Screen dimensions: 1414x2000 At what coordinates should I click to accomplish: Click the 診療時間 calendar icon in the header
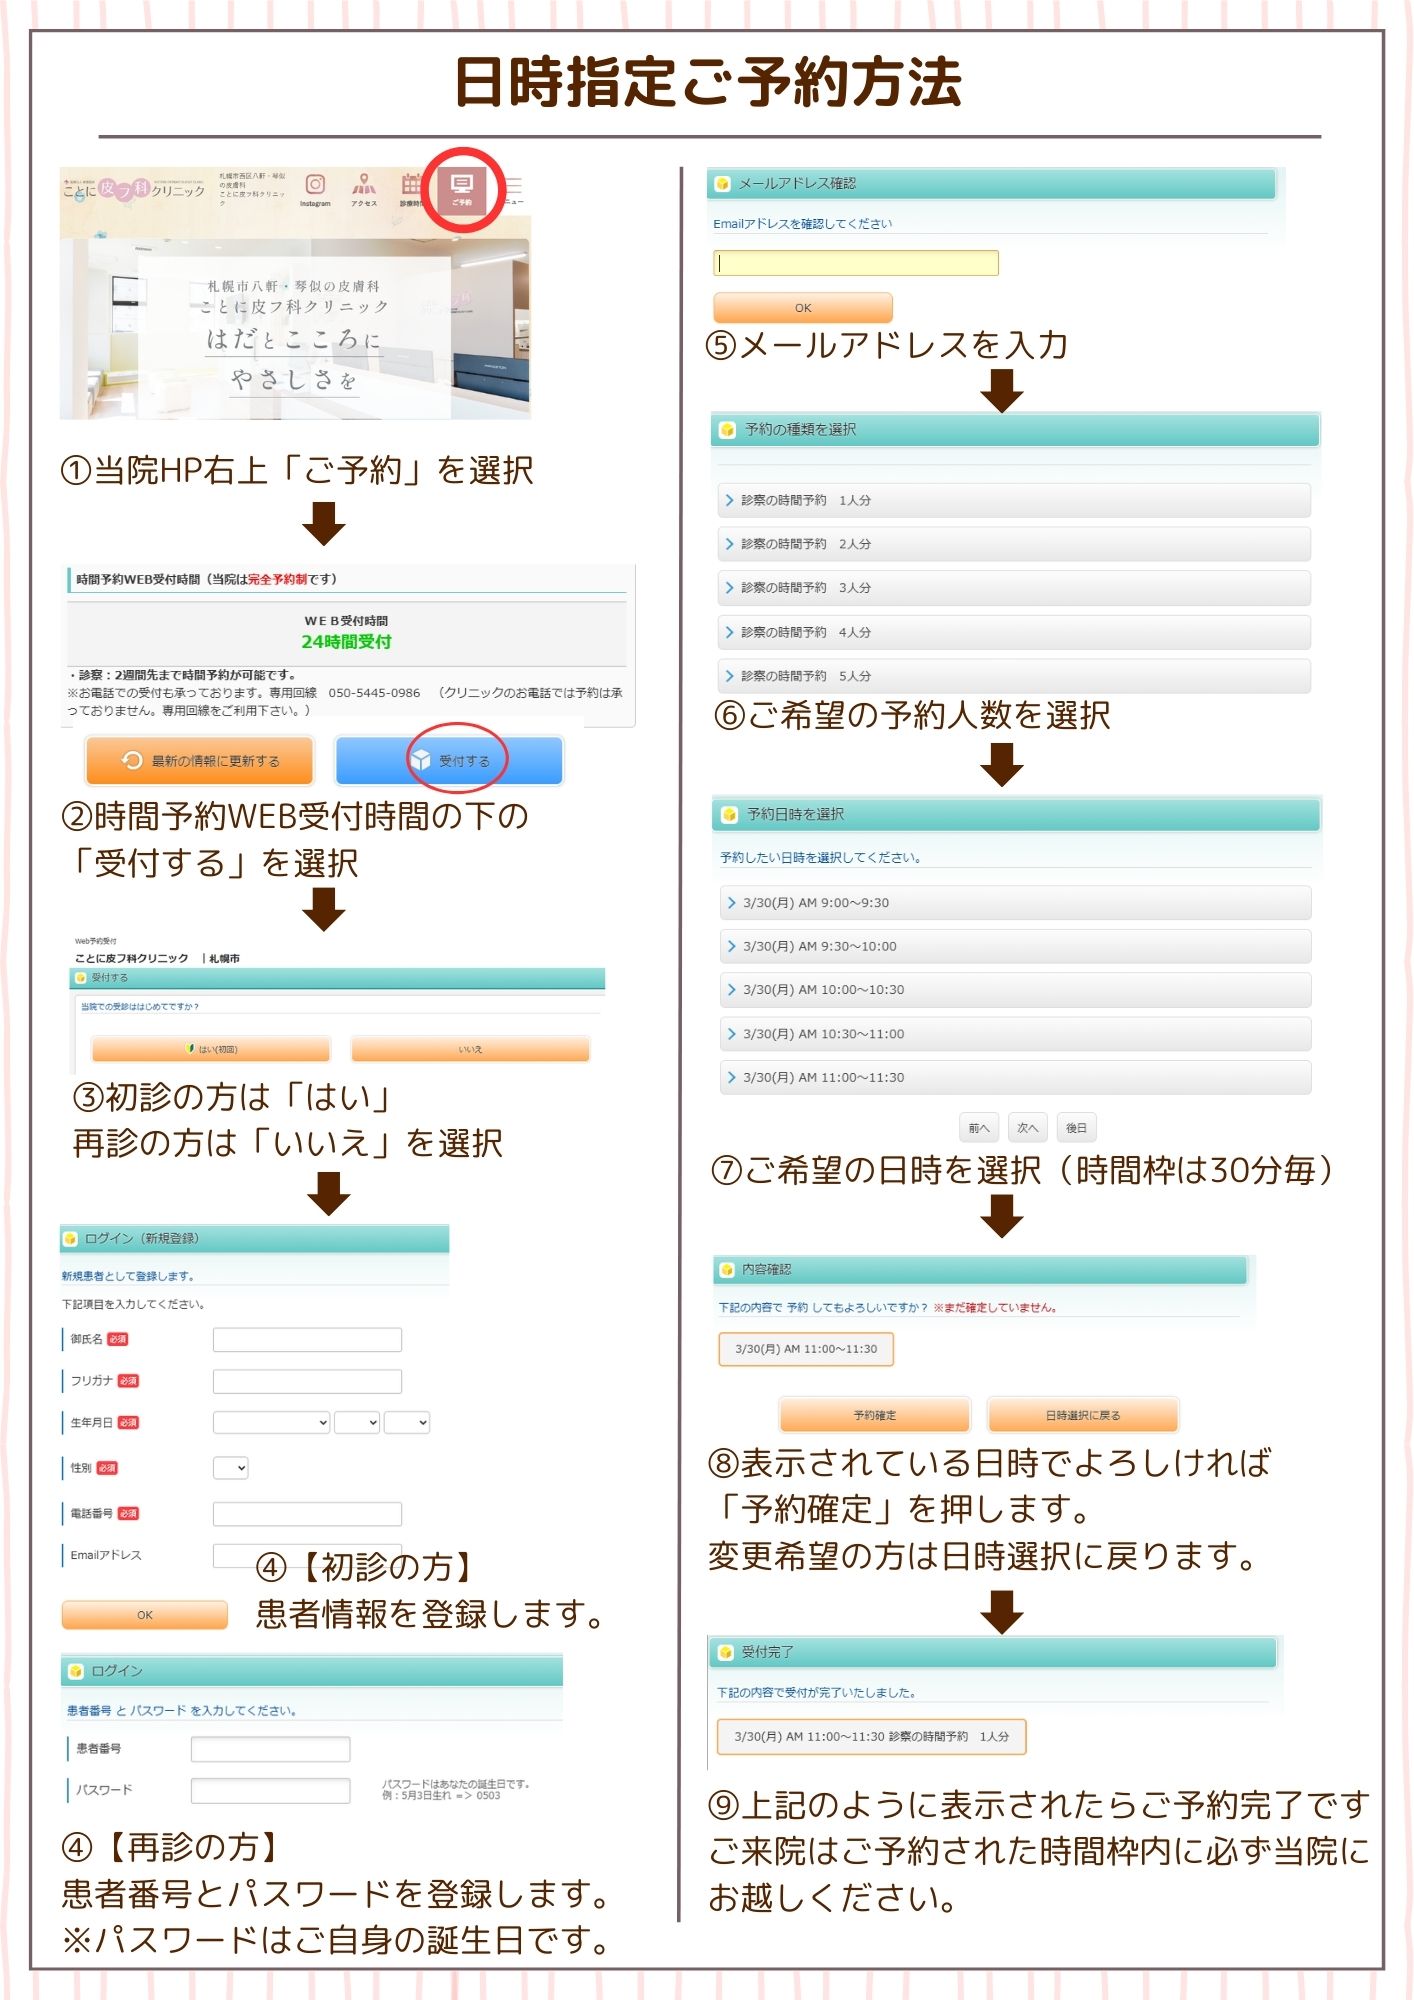point(411,186)
